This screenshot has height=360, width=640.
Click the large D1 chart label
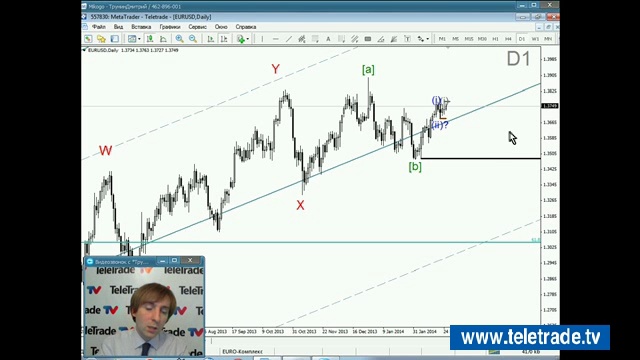tap(518, 59)
